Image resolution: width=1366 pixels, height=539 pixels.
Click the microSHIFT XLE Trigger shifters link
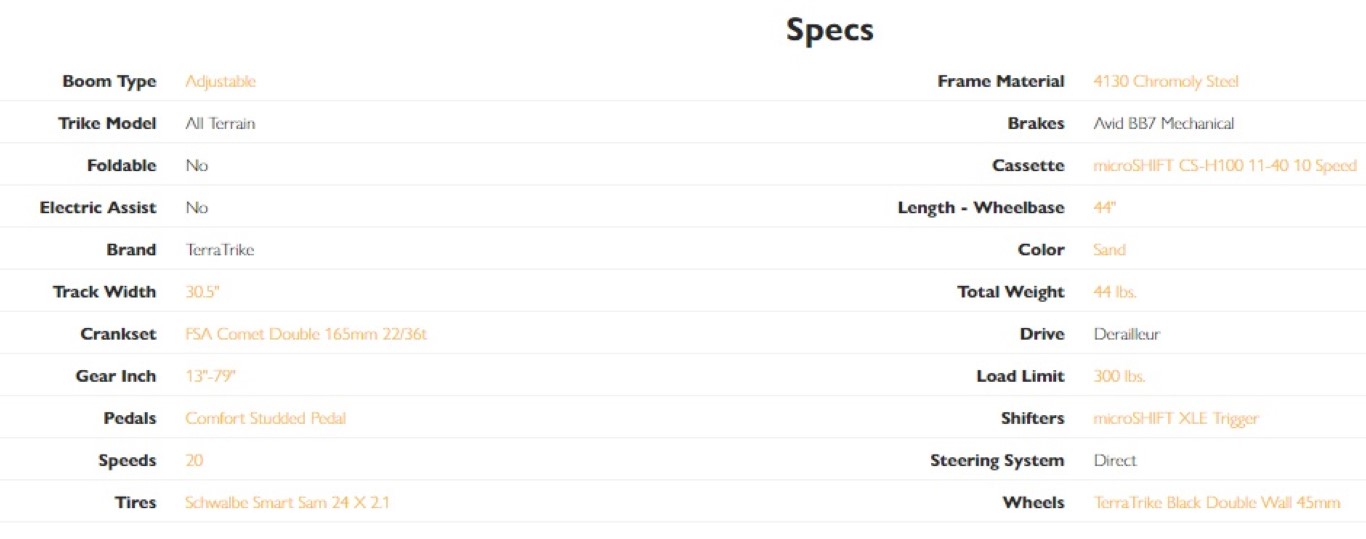point(1175,417)
